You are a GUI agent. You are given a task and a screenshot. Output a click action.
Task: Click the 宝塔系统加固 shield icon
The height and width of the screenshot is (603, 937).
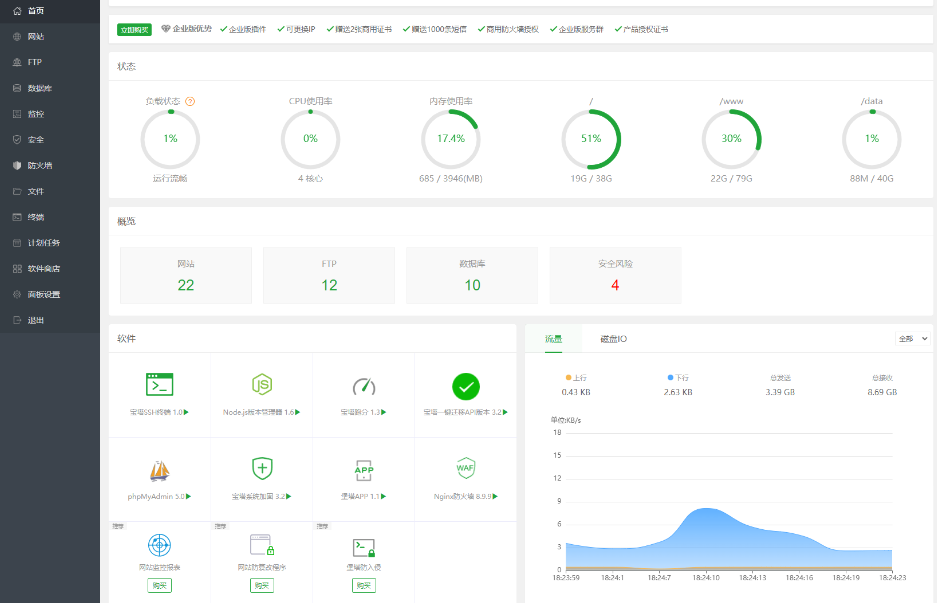point(262,468)
